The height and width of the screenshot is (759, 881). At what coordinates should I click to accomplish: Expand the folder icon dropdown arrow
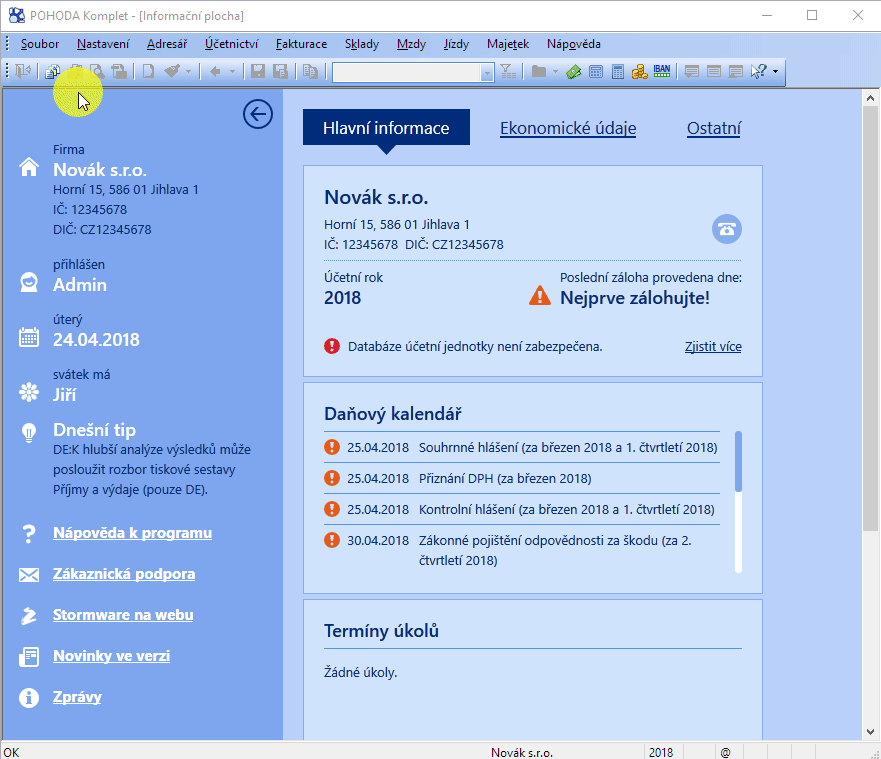pyautogui.click(x=555, y=71)
